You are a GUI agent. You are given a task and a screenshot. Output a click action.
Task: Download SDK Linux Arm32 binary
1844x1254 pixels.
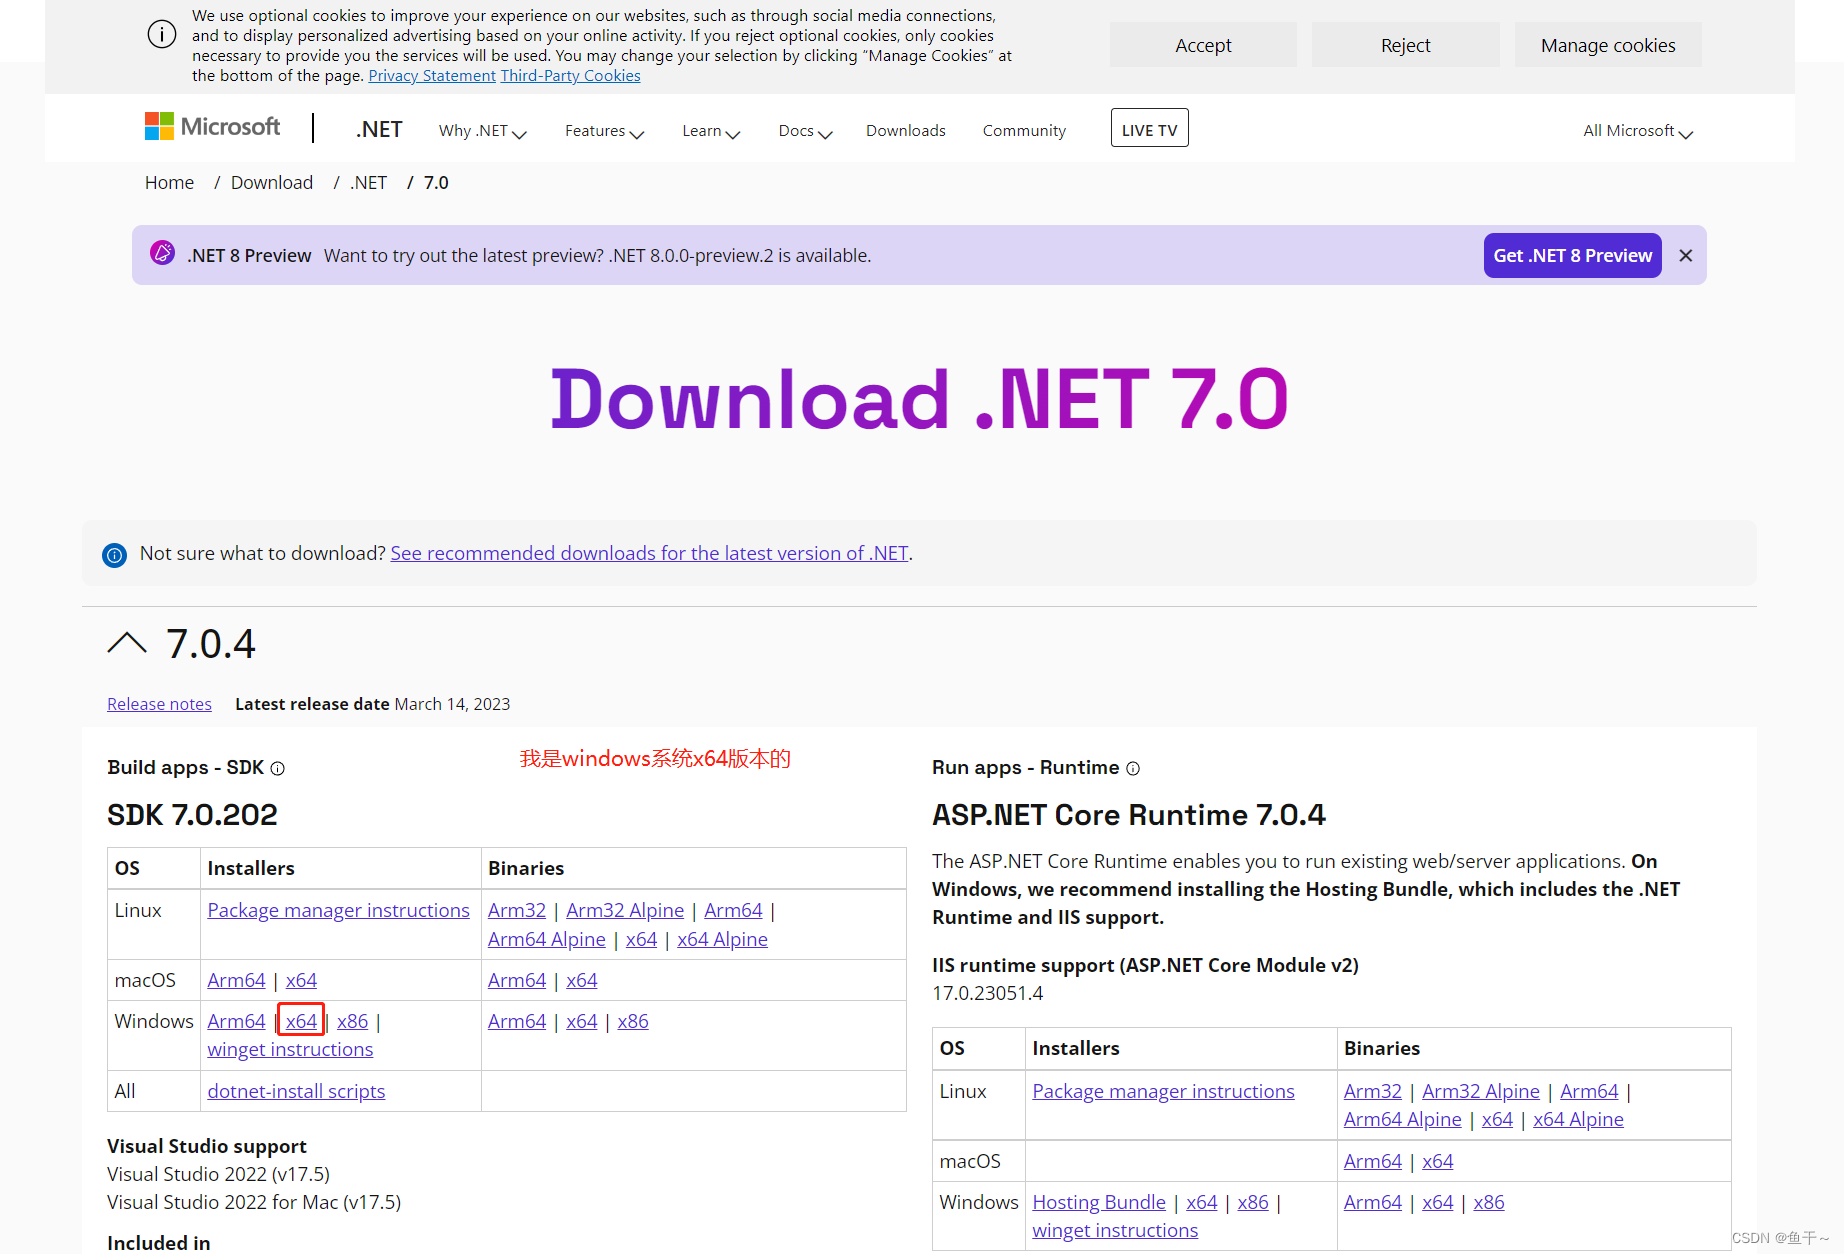coord(517,910)
